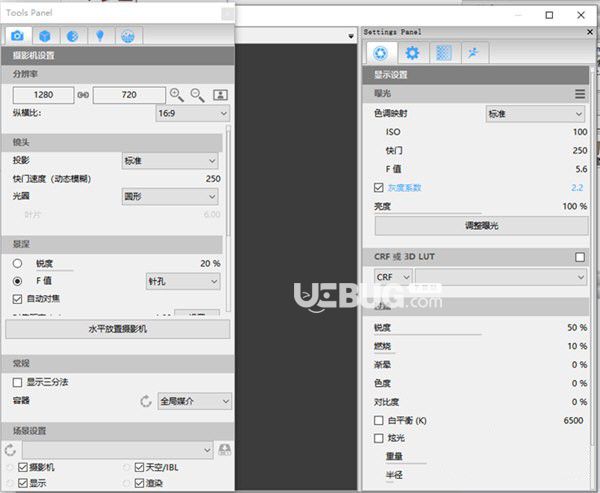Click the 水平放置摄影机 button
600x493 pixels.
117,329
